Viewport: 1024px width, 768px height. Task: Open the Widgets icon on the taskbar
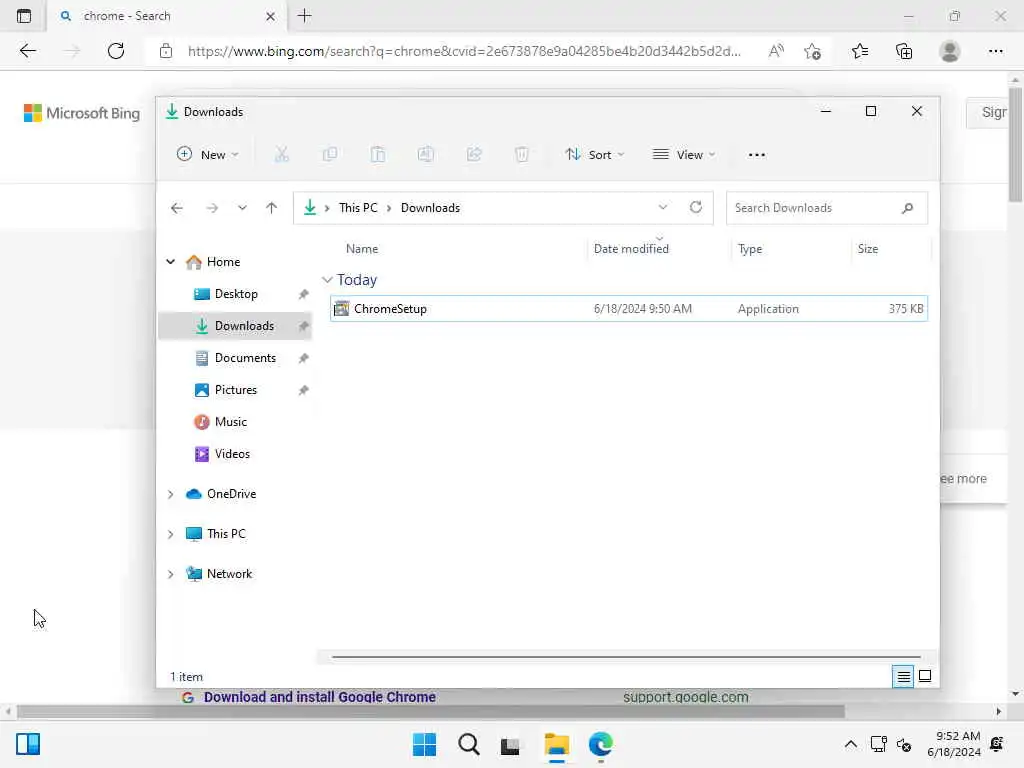coord(28,744)
